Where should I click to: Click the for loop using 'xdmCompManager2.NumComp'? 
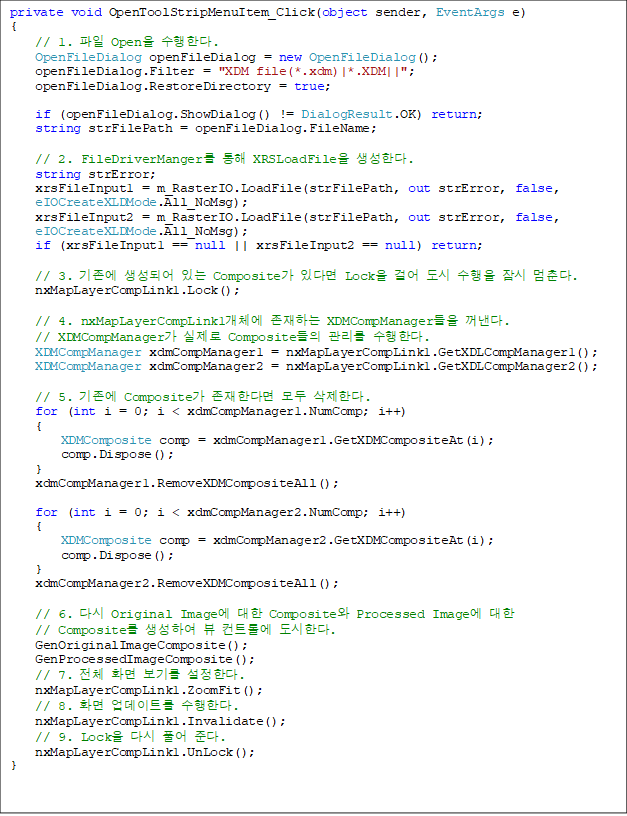pos(220,513)
